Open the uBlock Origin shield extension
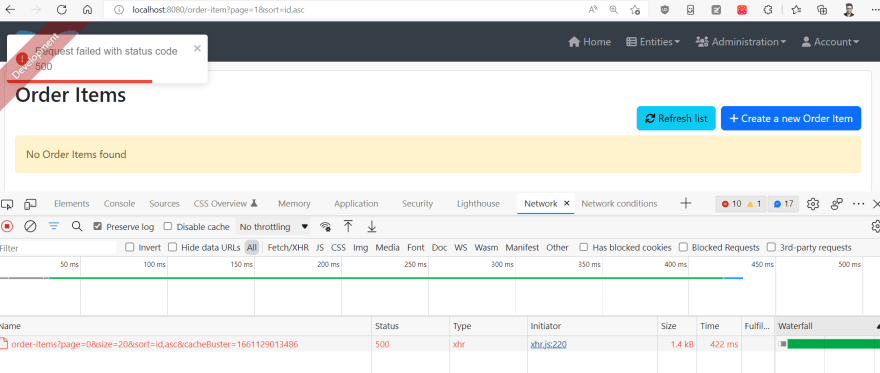Screen dimensions: 880x373 [664, 10]
